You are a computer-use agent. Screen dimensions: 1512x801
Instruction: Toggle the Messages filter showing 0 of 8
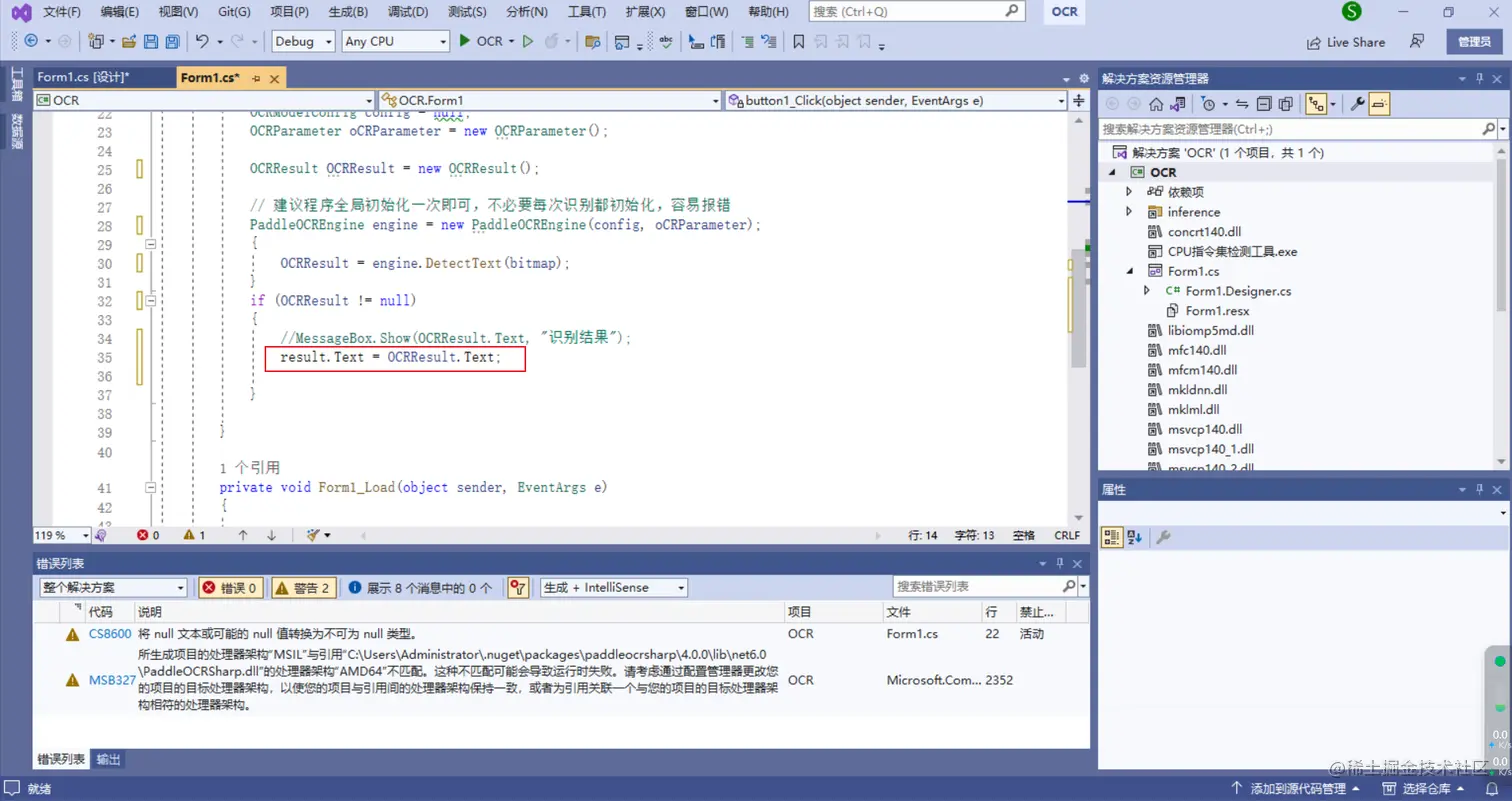pyautogui.click(x=420, y=588)
